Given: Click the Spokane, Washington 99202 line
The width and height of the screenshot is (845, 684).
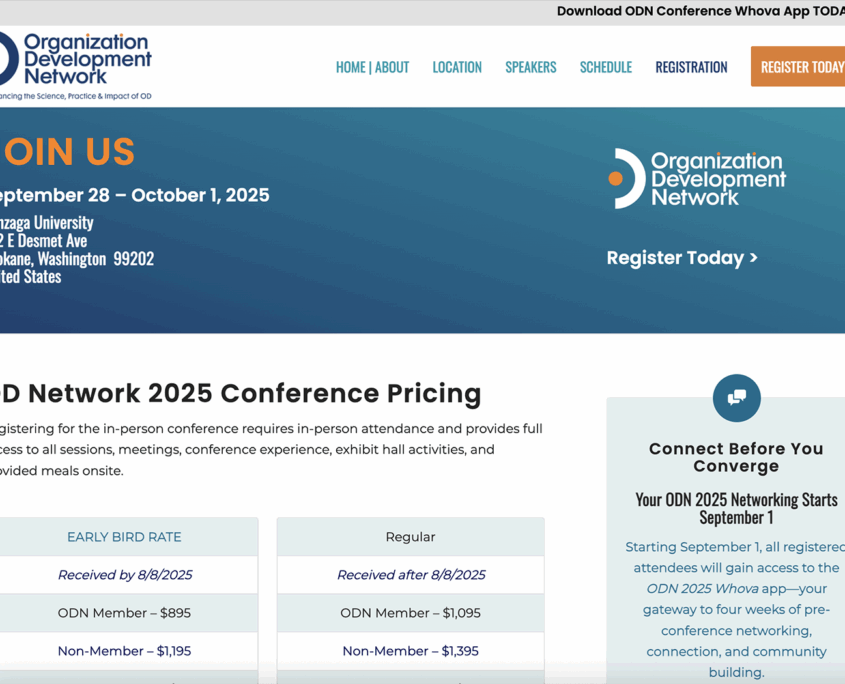Looking at the screenshot, I should [x=77, y=259].
